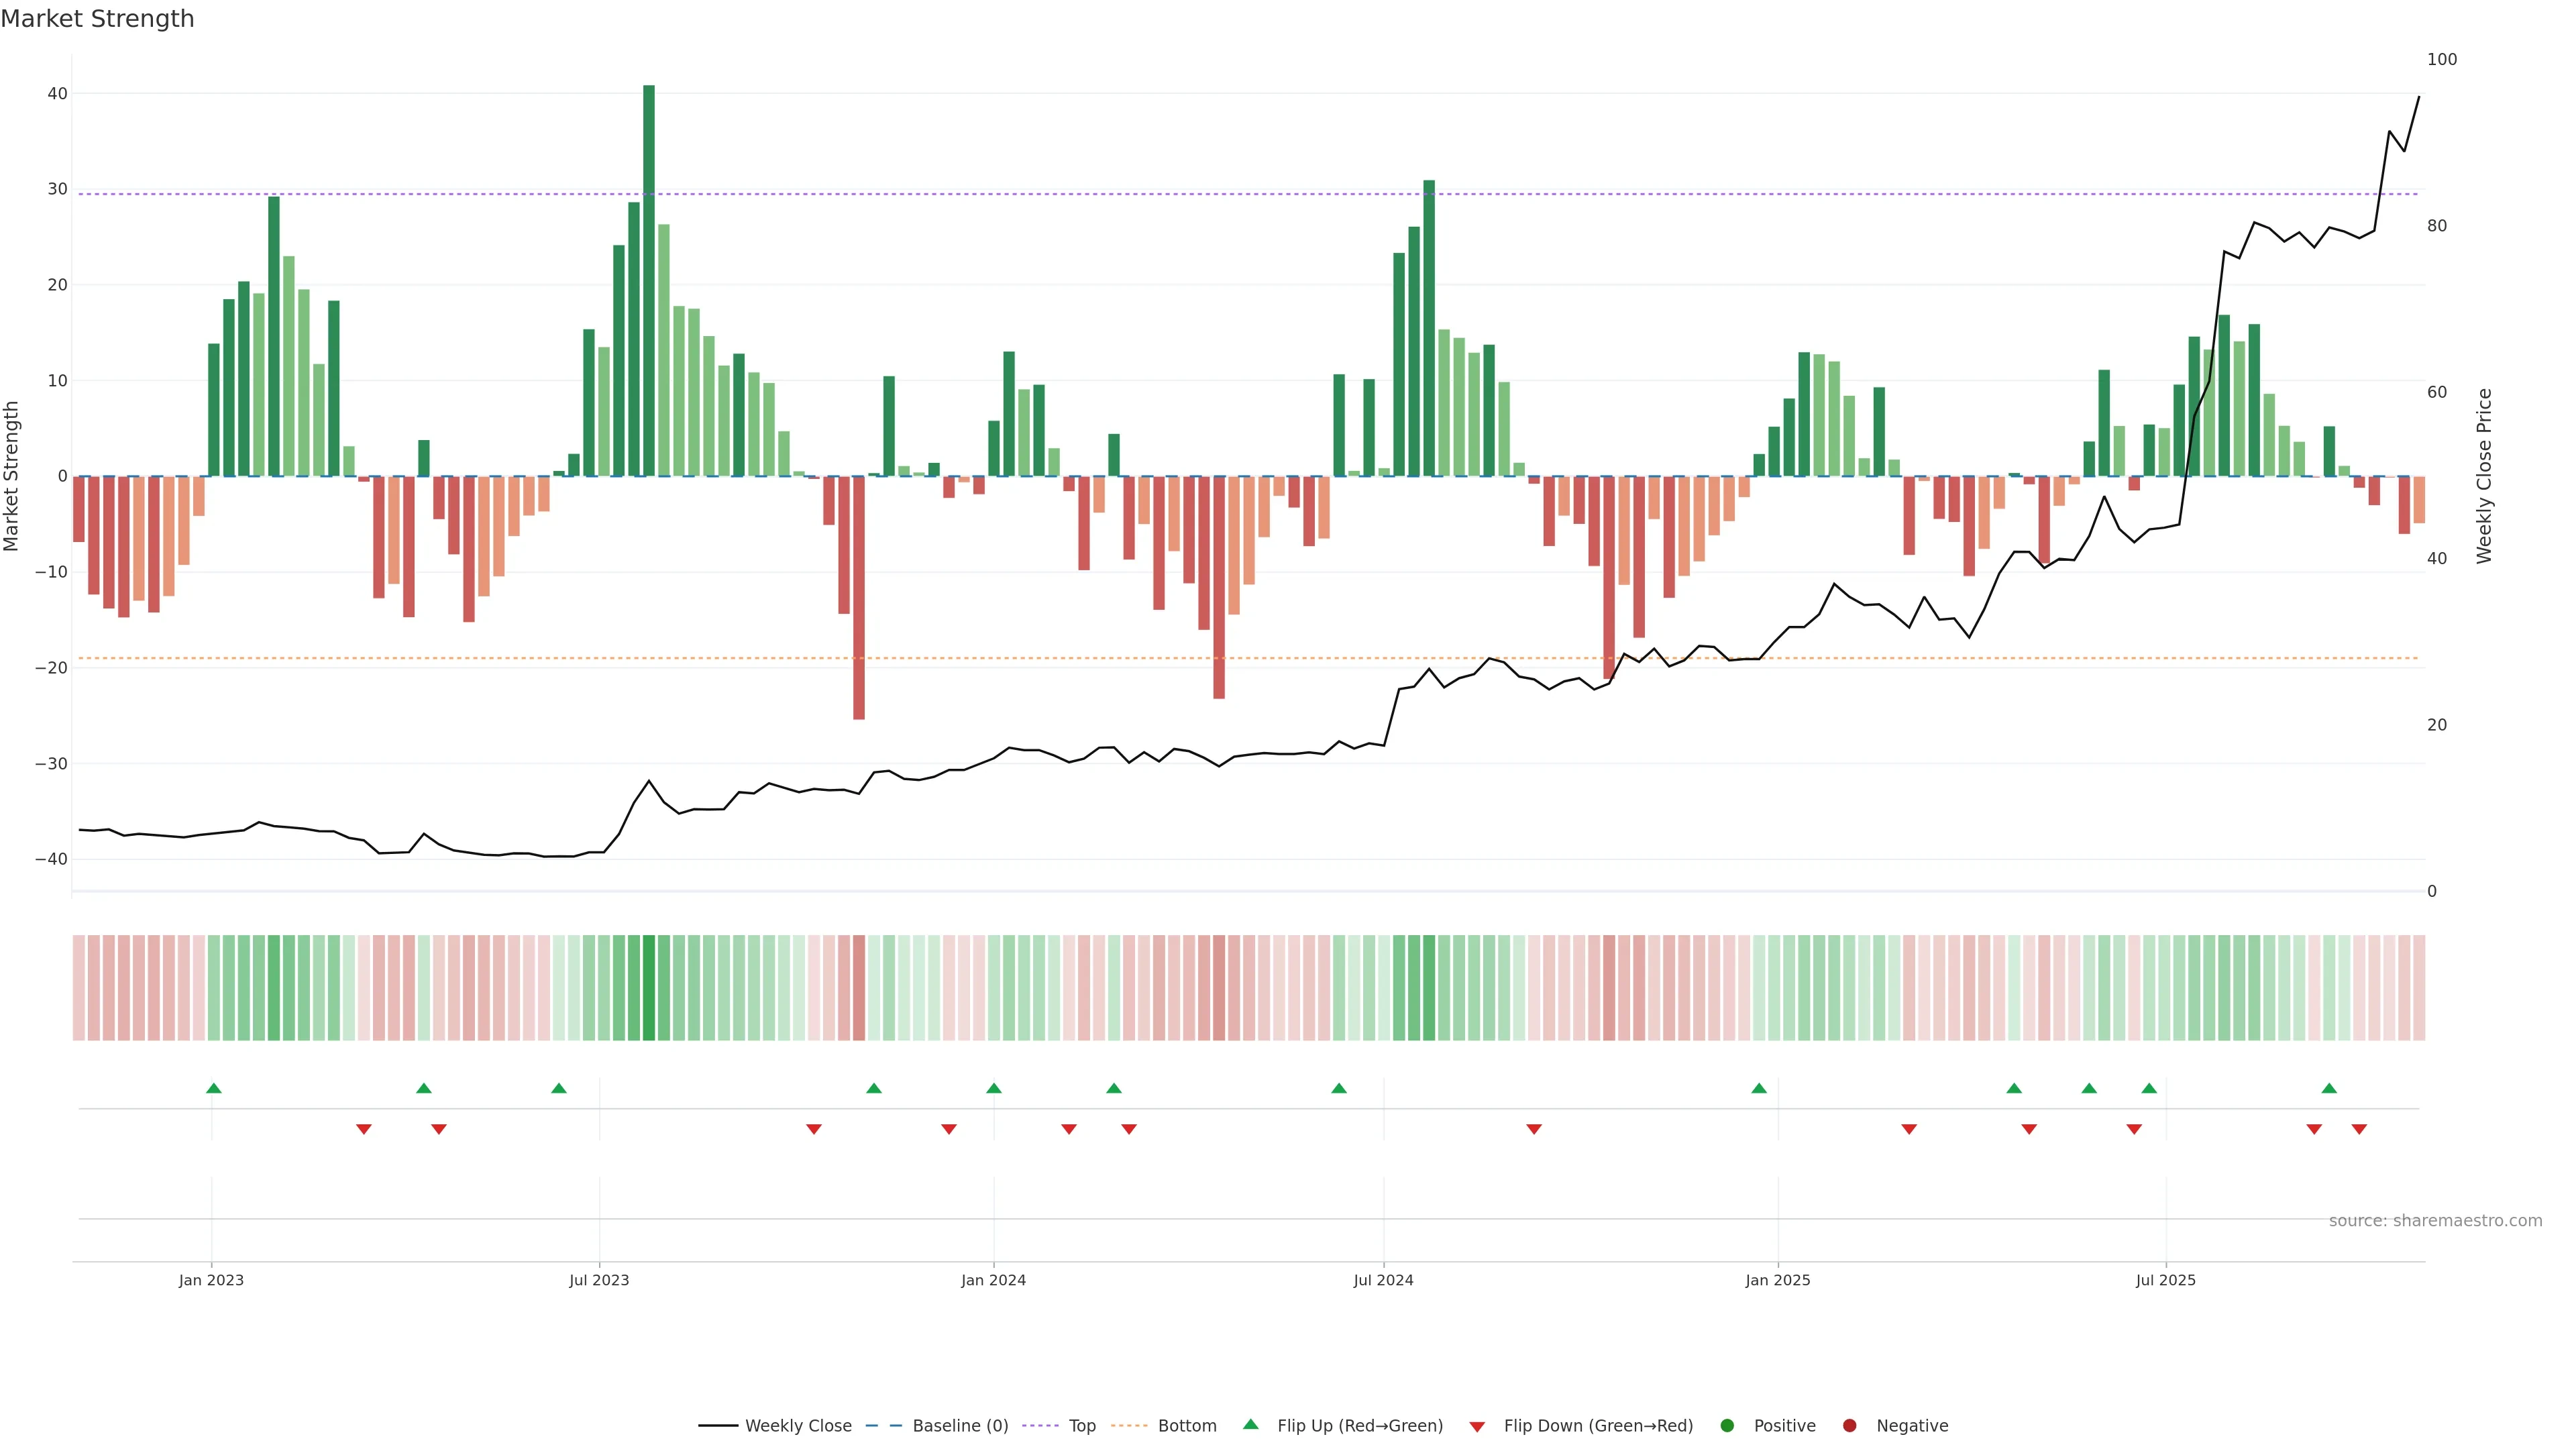The width and height of the screenshot is (2576, 1449).
Task: Click the first green flip-up triangle marker
Action: click(213, 1088)
